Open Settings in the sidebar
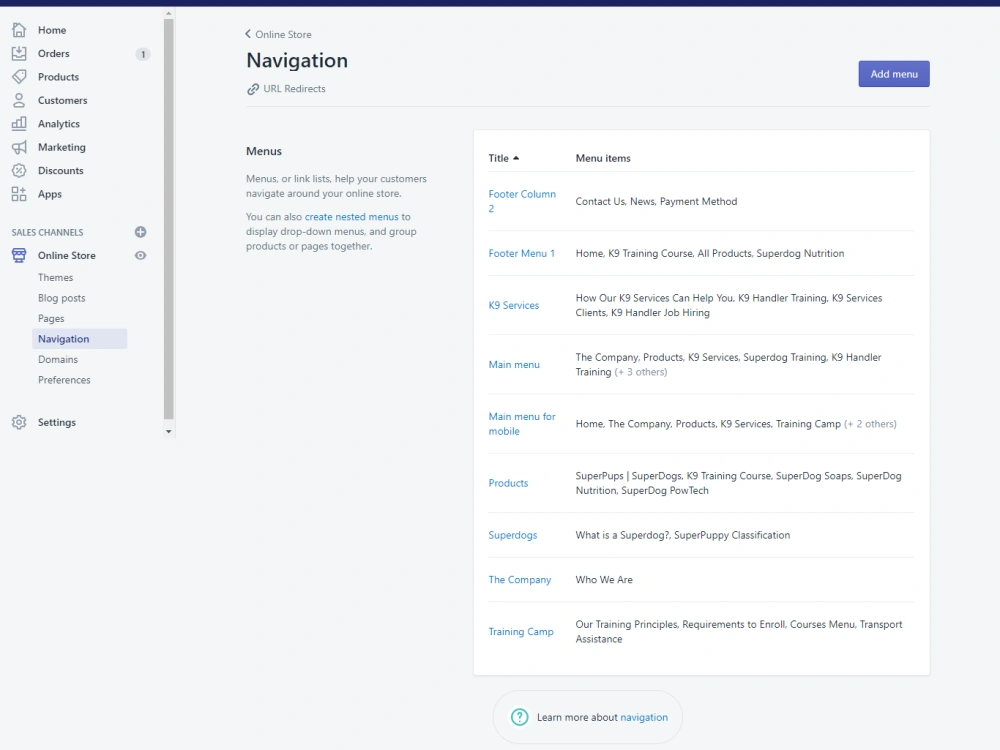1000x750 pixels. click(57, 422)
